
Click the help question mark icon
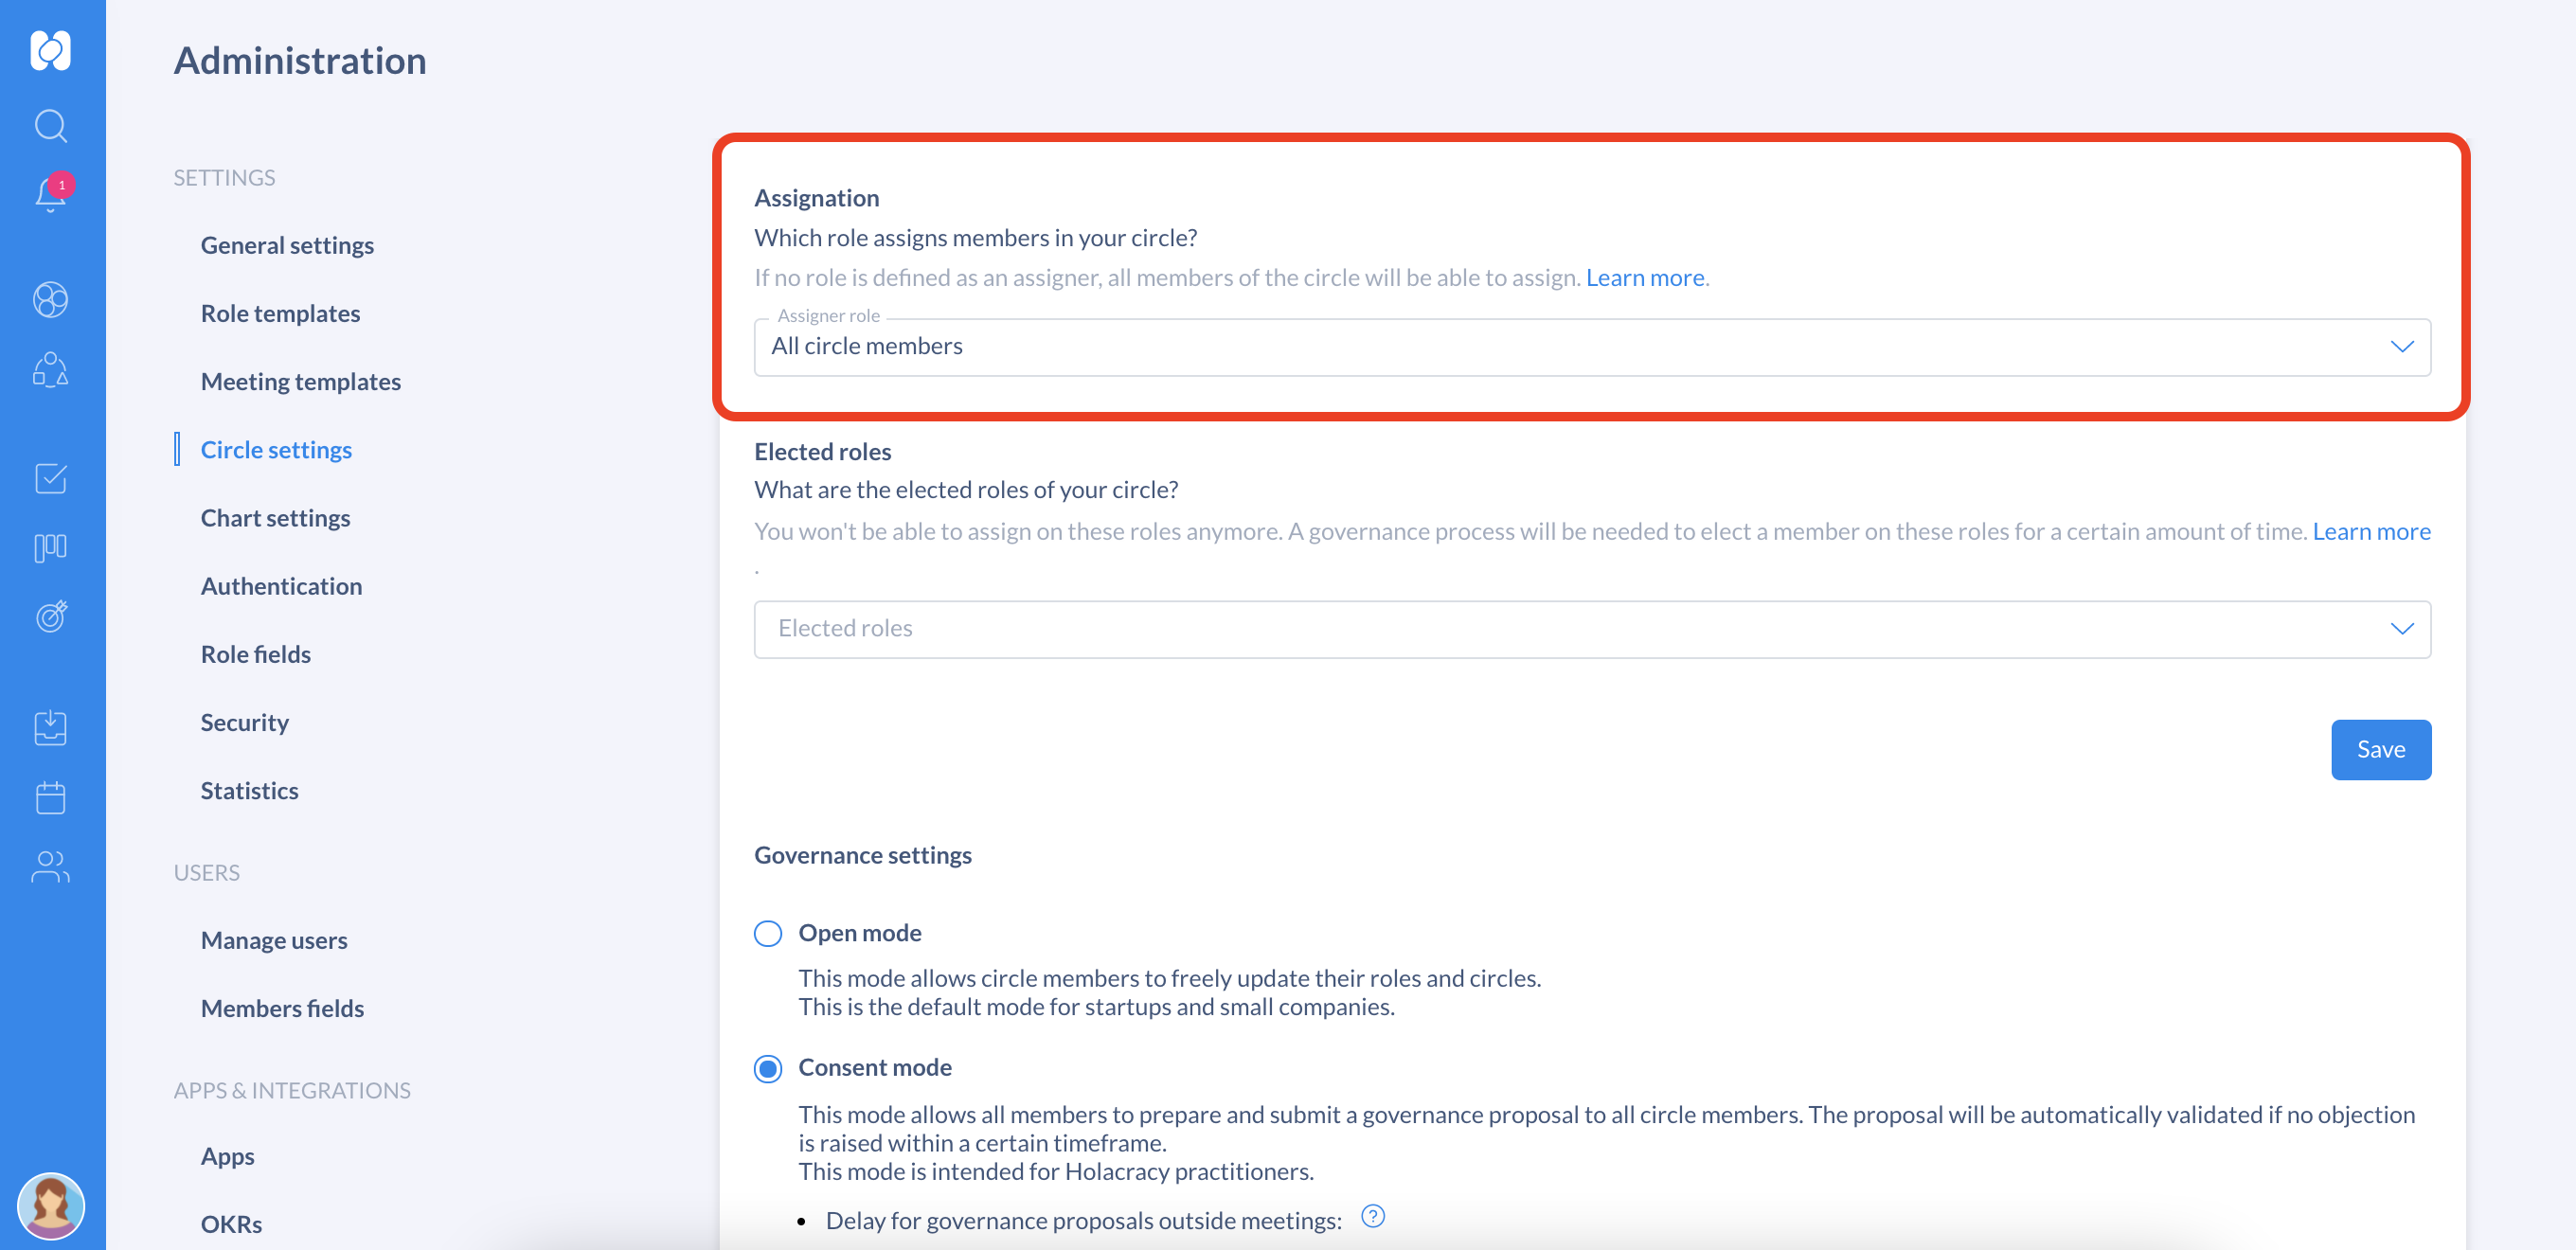(1373, 1216)
